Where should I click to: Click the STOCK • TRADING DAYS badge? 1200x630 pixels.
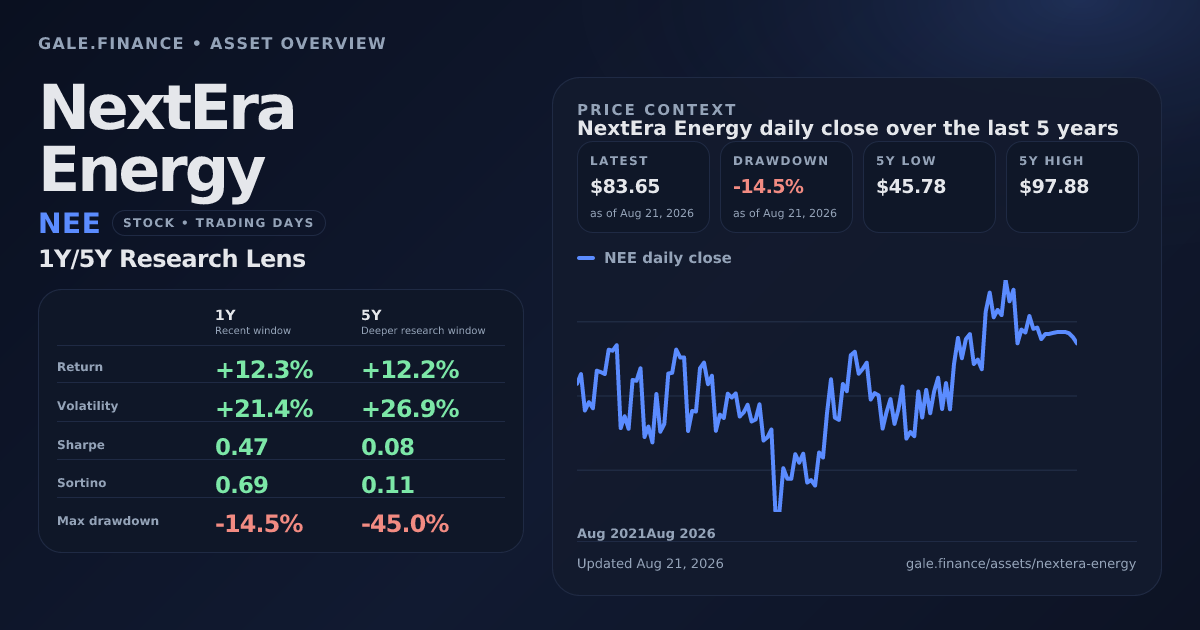219,223
